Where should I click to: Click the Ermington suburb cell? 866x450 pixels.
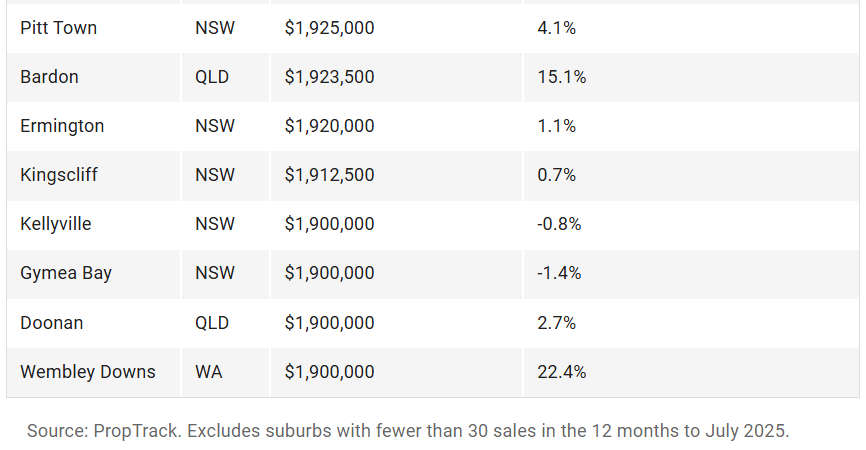62,126
